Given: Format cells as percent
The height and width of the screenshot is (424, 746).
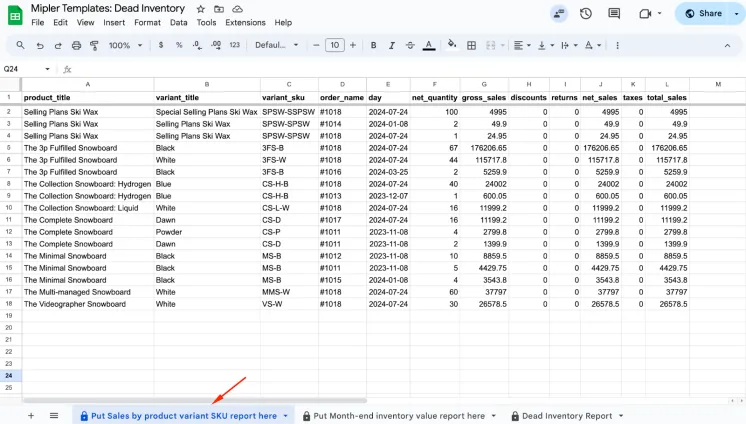Looking at the screenshot, I should coord(179,45).
